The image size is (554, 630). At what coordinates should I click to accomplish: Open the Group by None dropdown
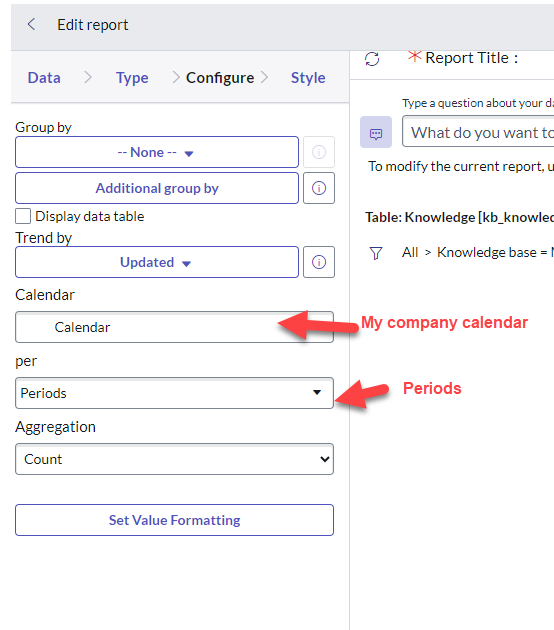coord(157,152)
